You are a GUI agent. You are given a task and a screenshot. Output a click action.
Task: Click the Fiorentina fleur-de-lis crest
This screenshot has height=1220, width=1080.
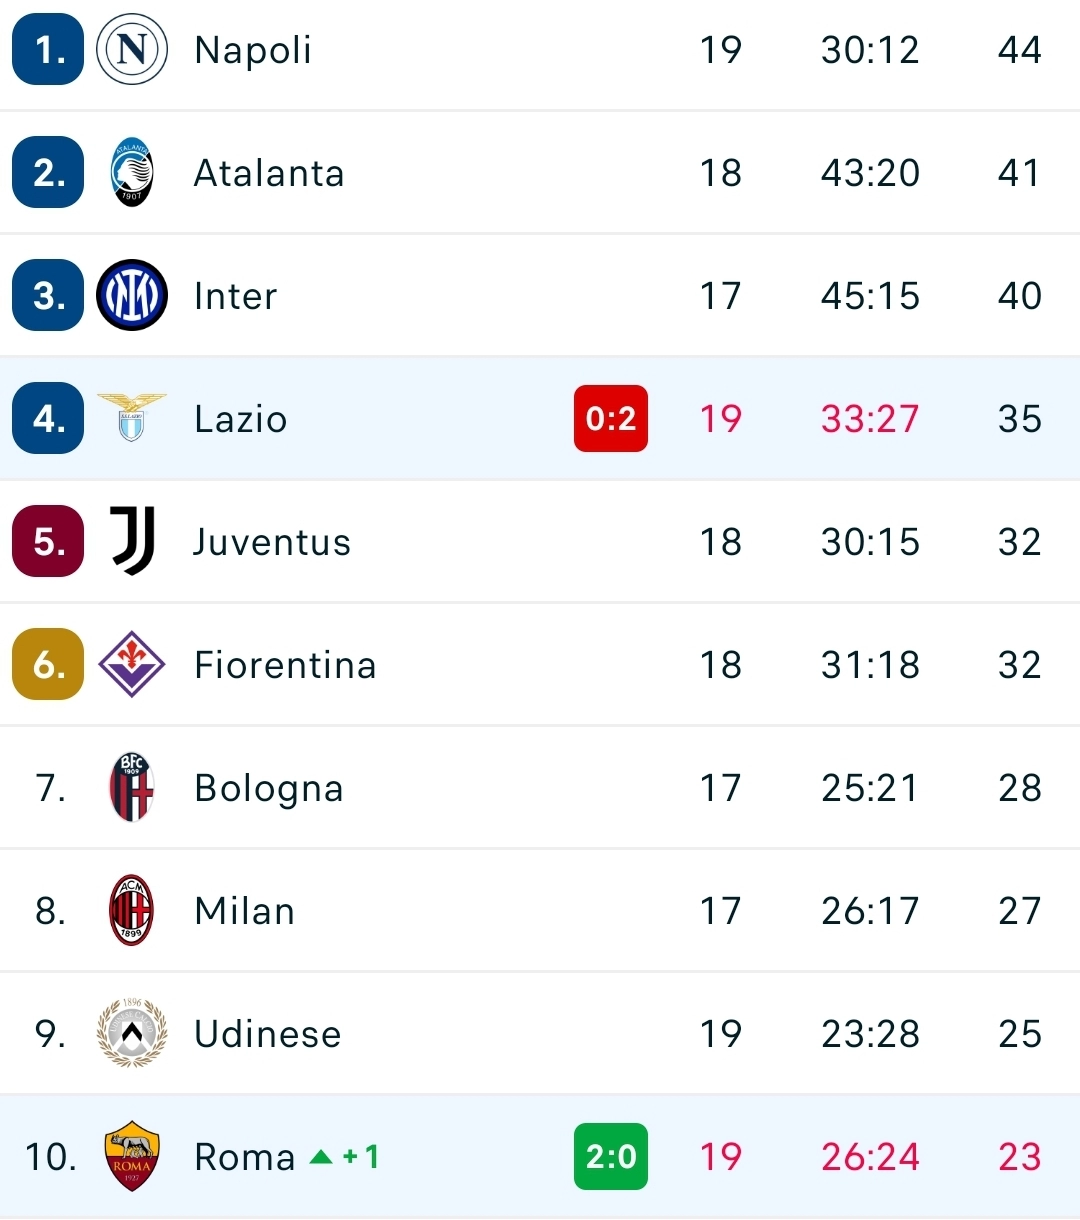point(131,664)
